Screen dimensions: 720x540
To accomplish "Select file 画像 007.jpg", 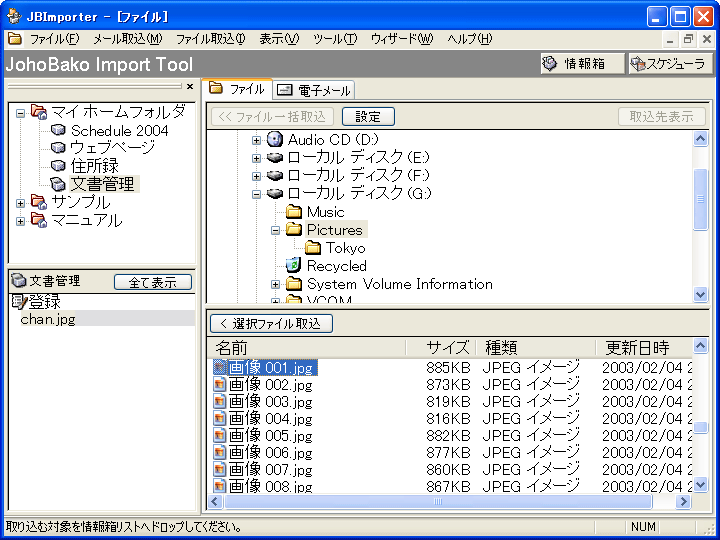I will point(270,469).
